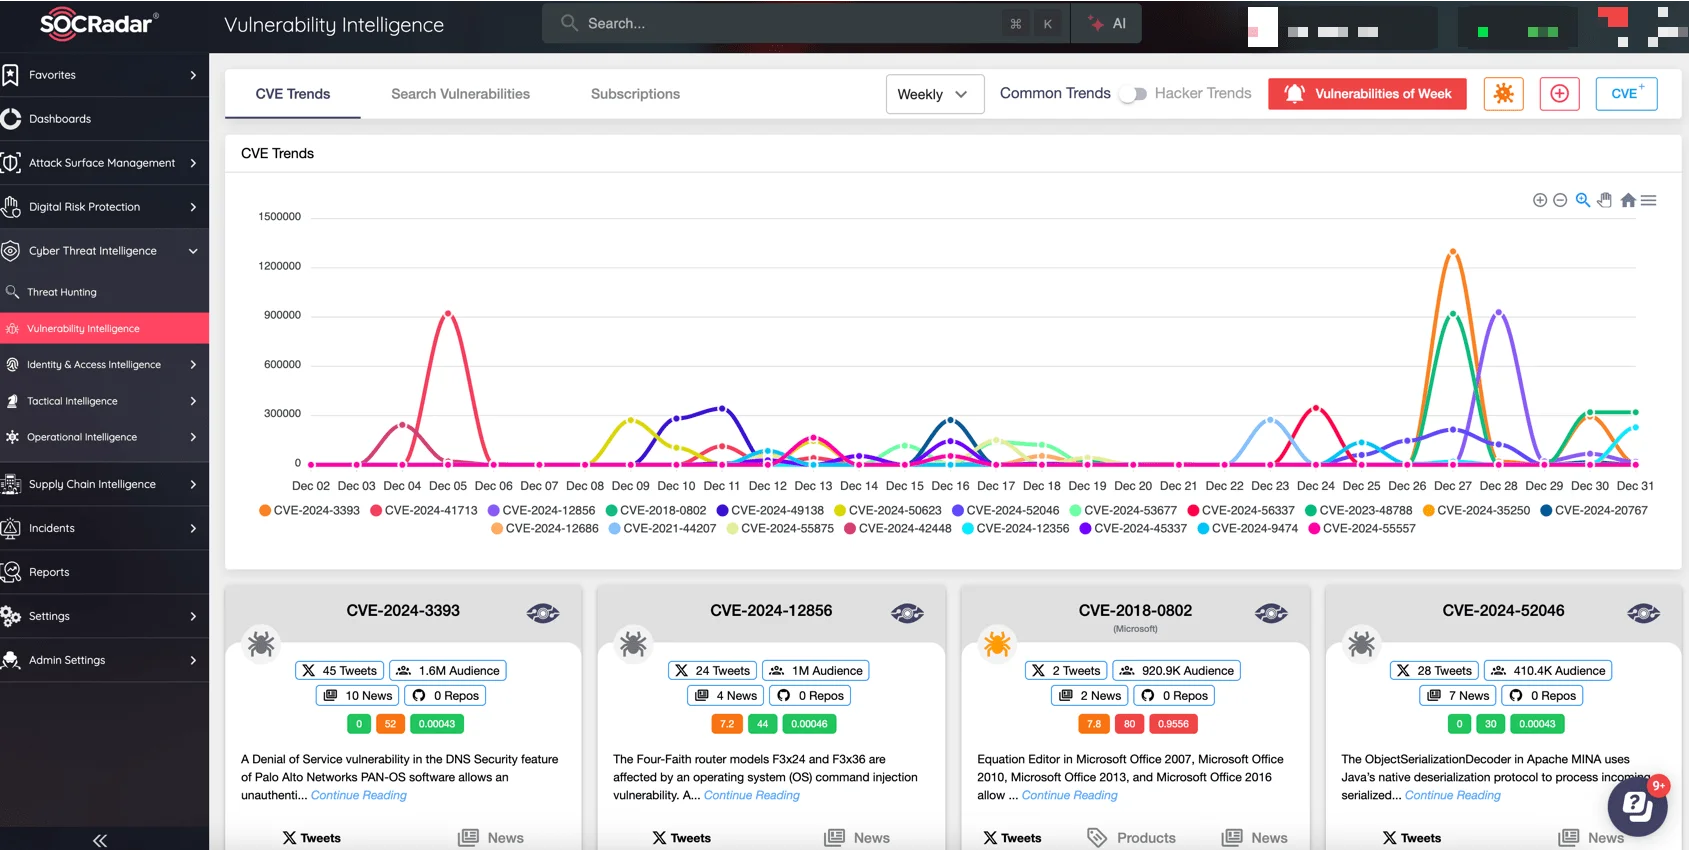
Task: Click the CVE+ add button
Action: (1626, 94)
